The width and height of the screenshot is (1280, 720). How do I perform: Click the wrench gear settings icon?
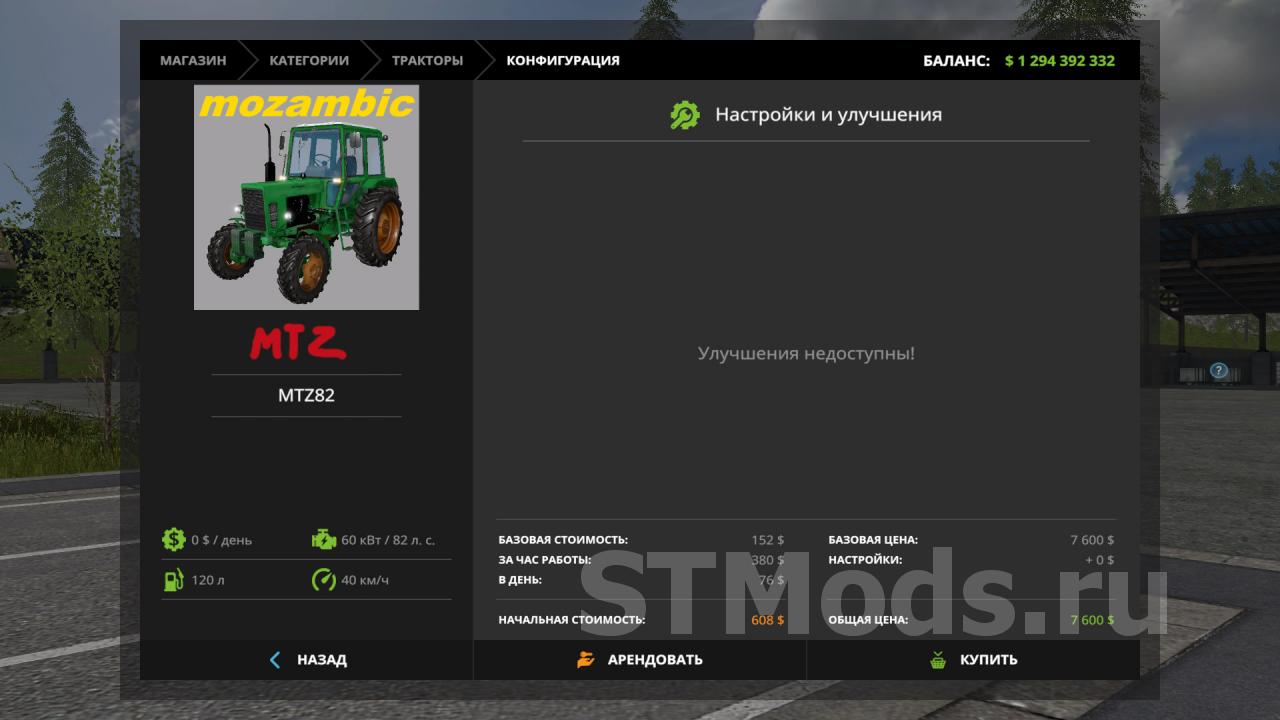tap(685, 115)
